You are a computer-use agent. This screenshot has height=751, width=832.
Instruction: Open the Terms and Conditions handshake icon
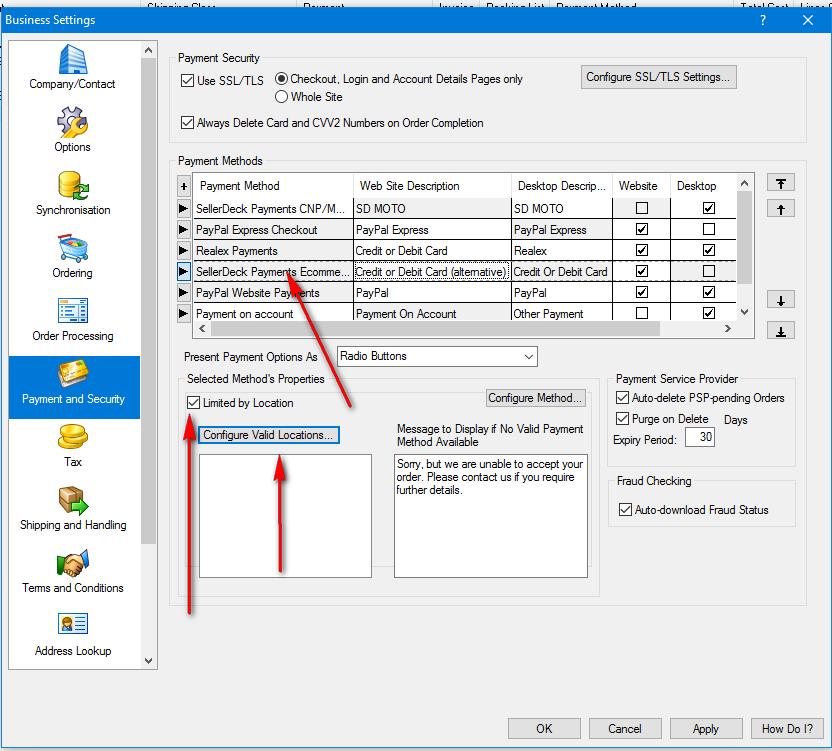pyautogui.click(x=73, y=564)
